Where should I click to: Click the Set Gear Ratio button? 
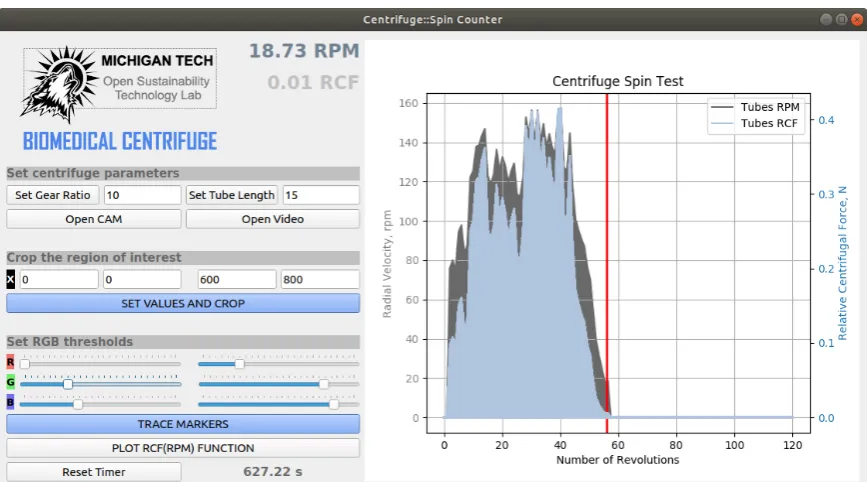(53, 195)
